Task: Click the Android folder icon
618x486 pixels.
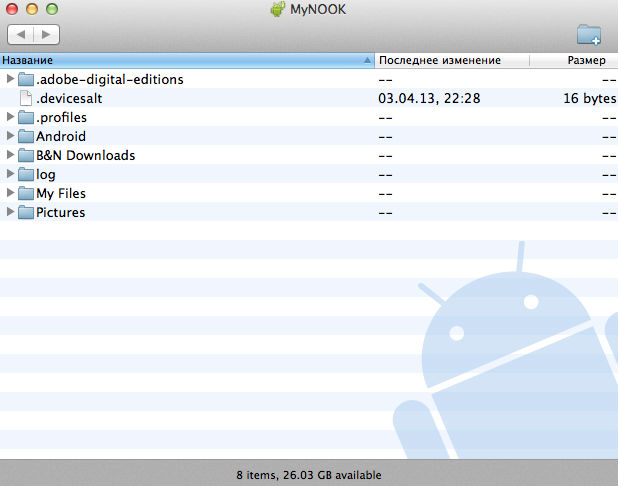Action: tap(26, 136)
